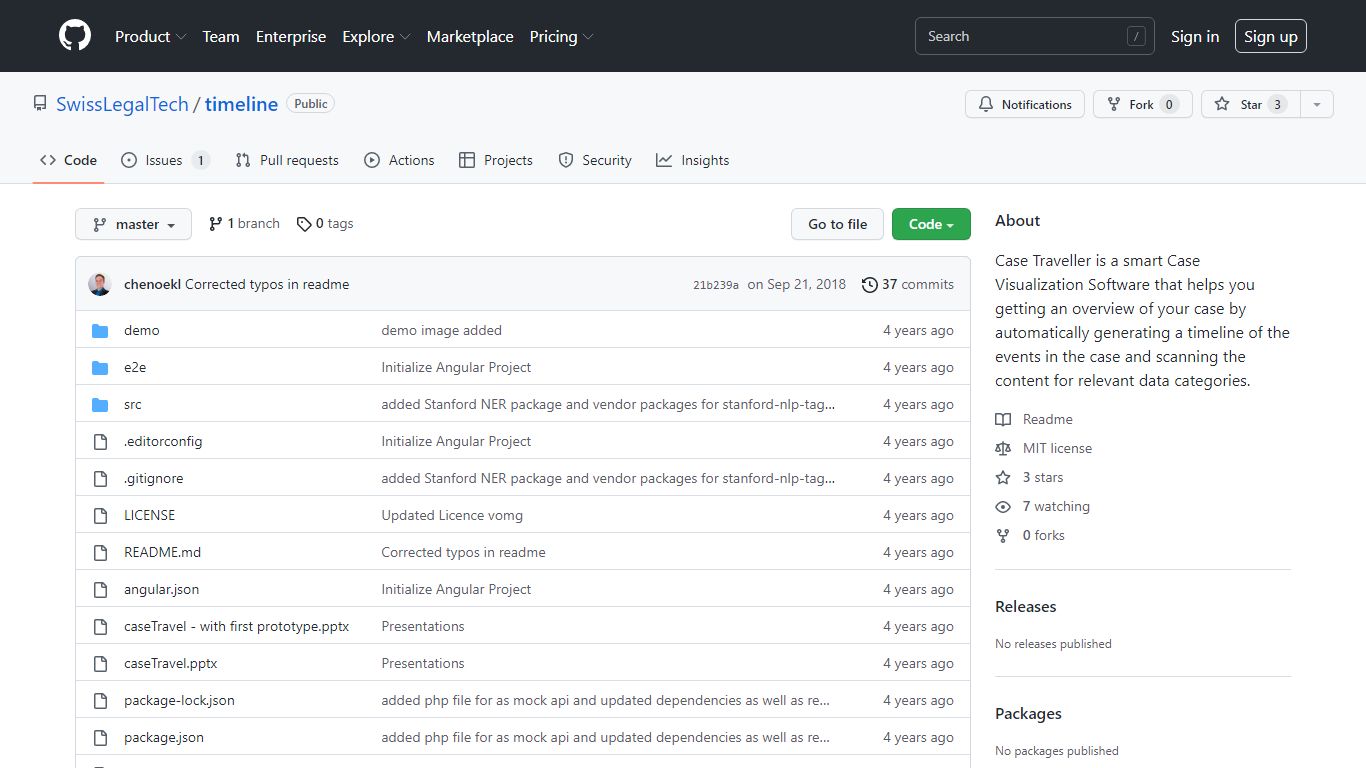The image size is (1366, 768).
Task: Click the src folder icon
Action: tap(100, 404)
